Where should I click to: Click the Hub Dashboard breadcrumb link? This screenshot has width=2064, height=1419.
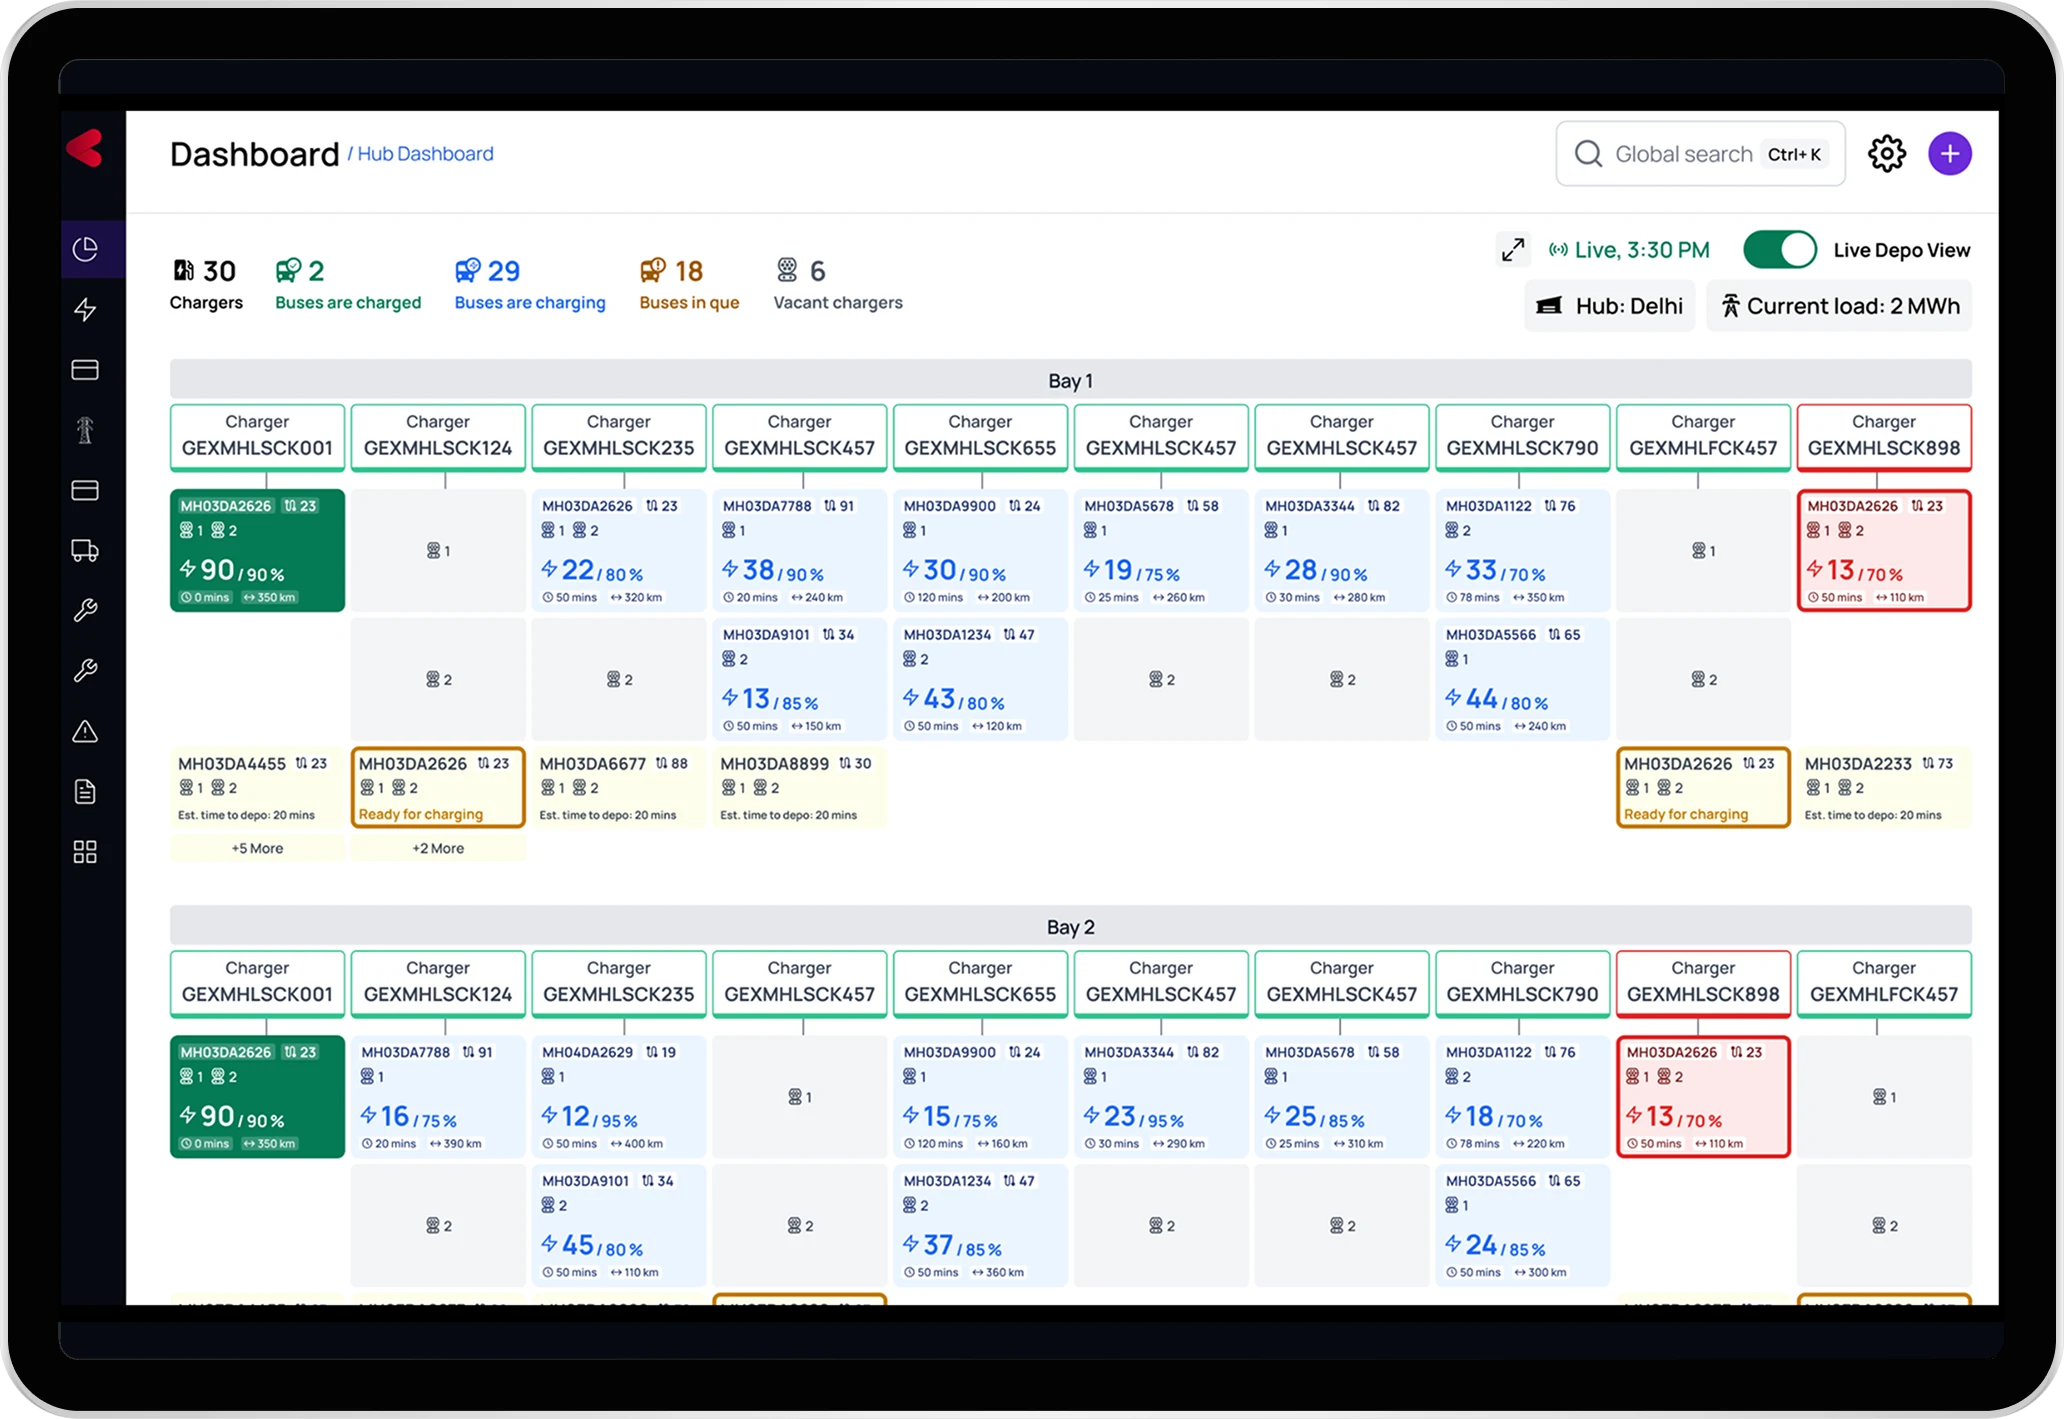click(425, 154)
